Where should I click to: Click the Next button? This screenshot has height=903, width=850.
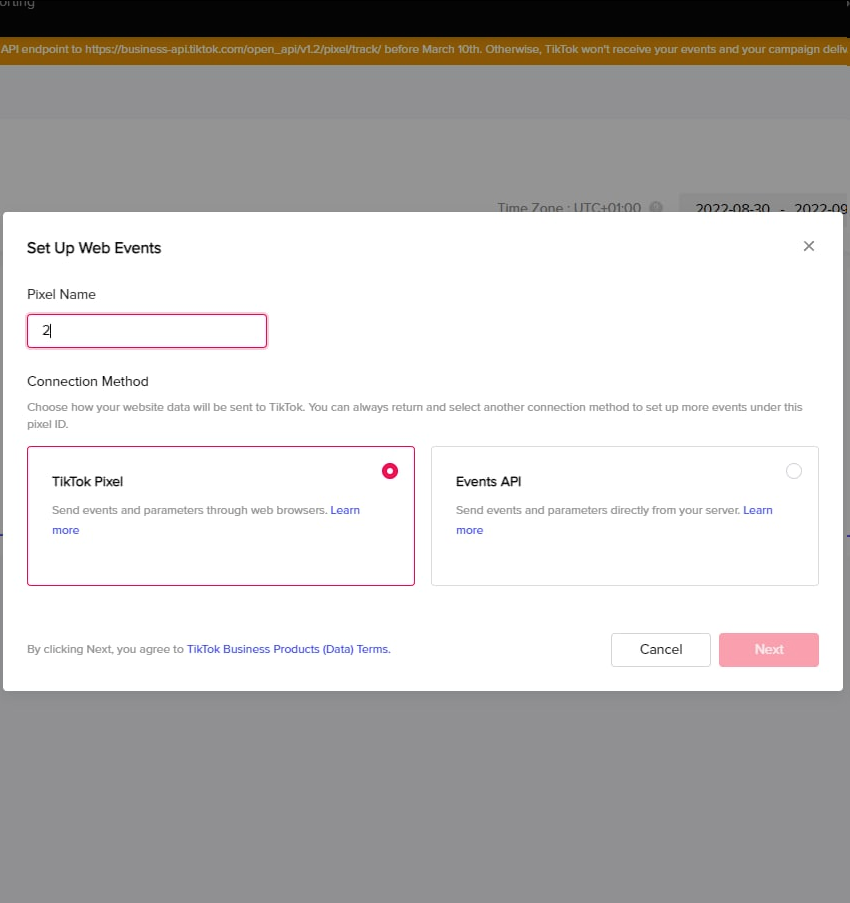(768, 650)
